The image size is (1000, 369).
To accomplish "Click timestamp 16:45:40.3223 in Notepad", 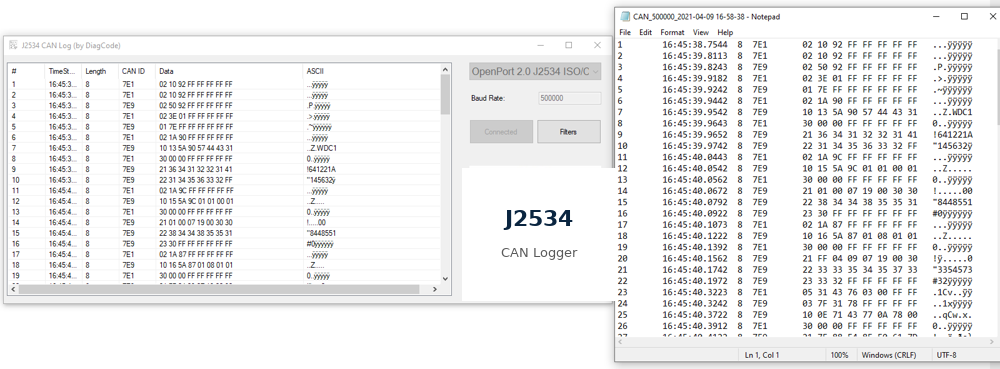I will tap(695, 292).
